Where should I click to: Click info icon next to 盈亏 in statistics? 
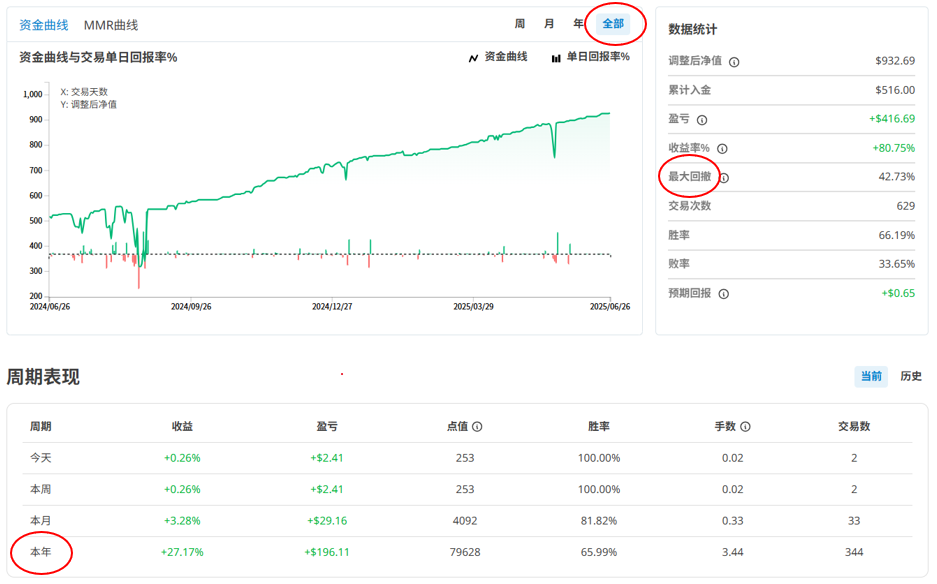point(702,120)
